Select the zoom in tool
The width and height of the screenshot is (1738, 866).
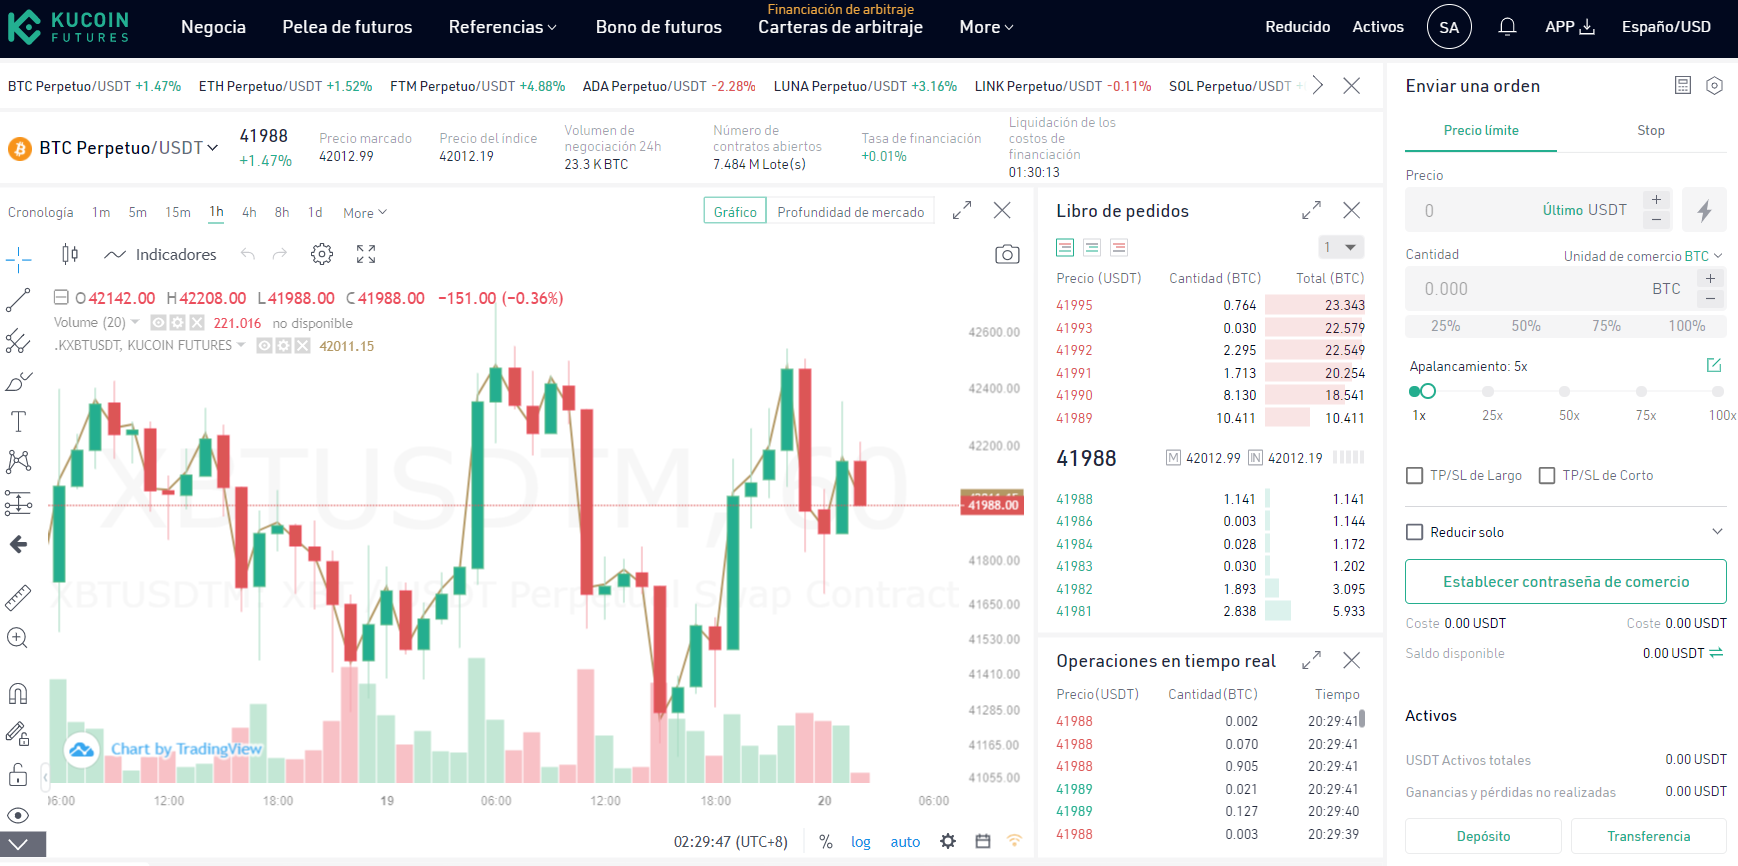tap(18, 638)
